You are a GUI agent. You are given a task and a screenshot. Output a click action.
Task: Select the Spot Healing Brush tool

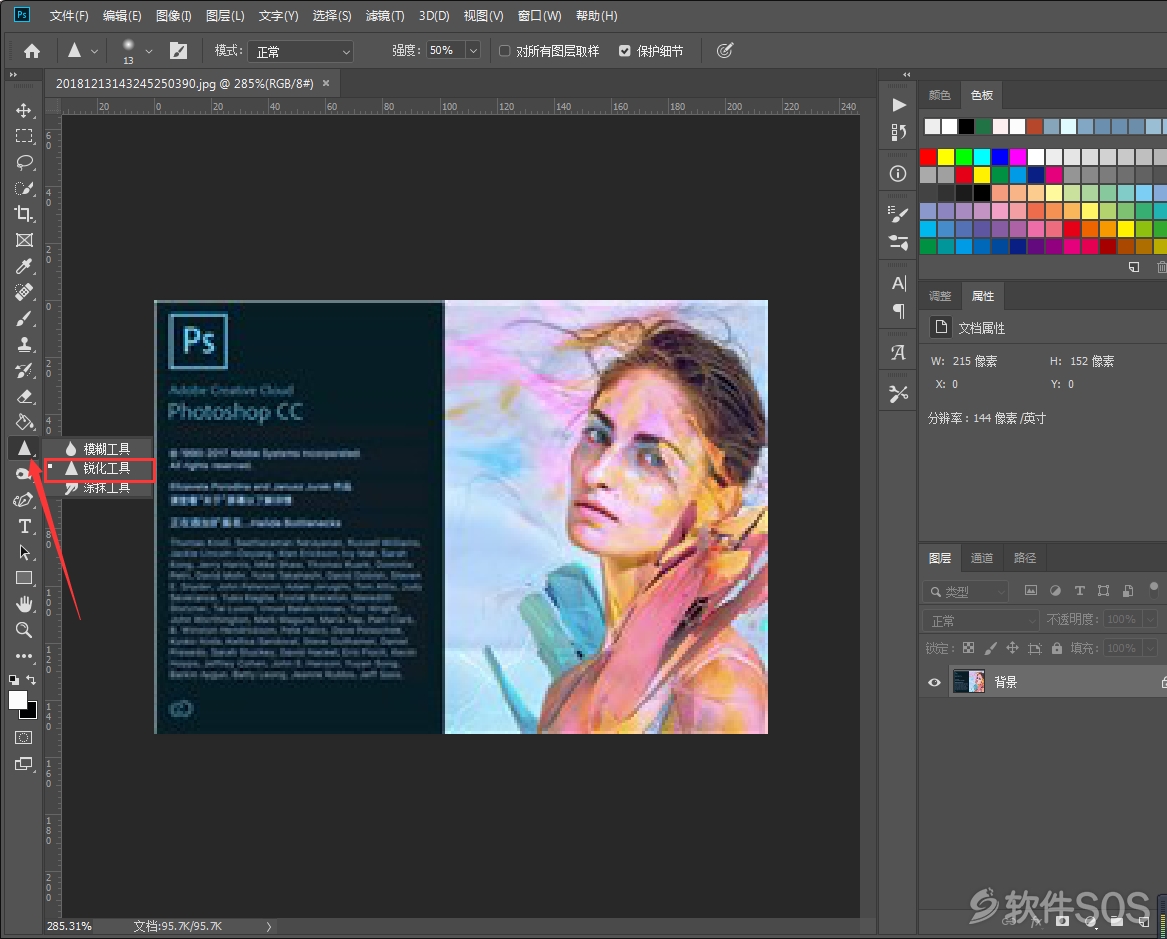[24, 292]
